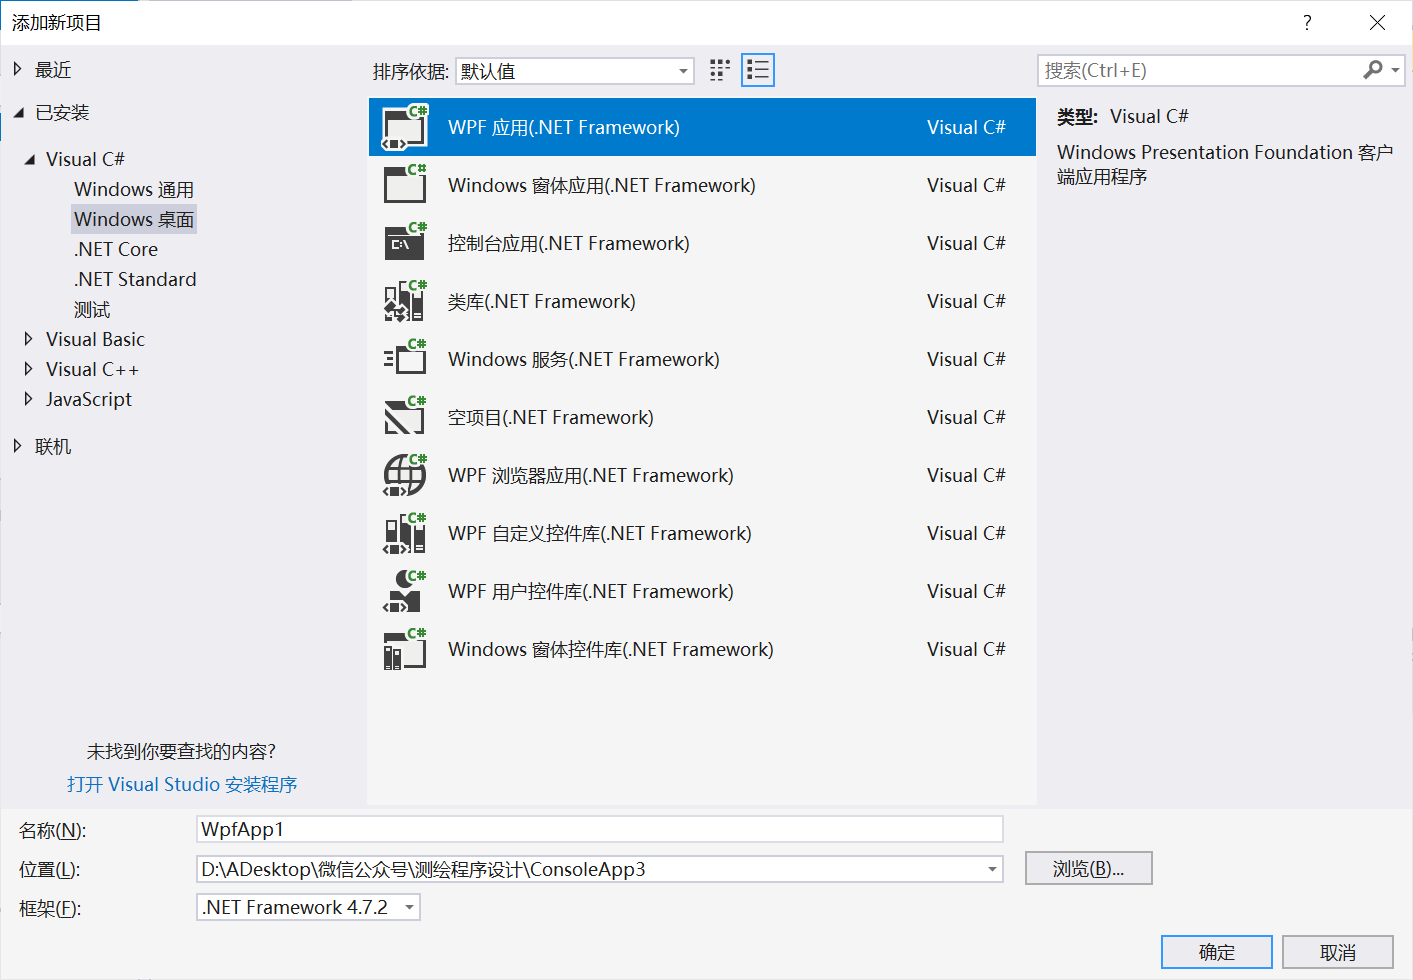Click the 浏览(B)... browse button
This screenshot has width=1413, height=980.
1089,868
